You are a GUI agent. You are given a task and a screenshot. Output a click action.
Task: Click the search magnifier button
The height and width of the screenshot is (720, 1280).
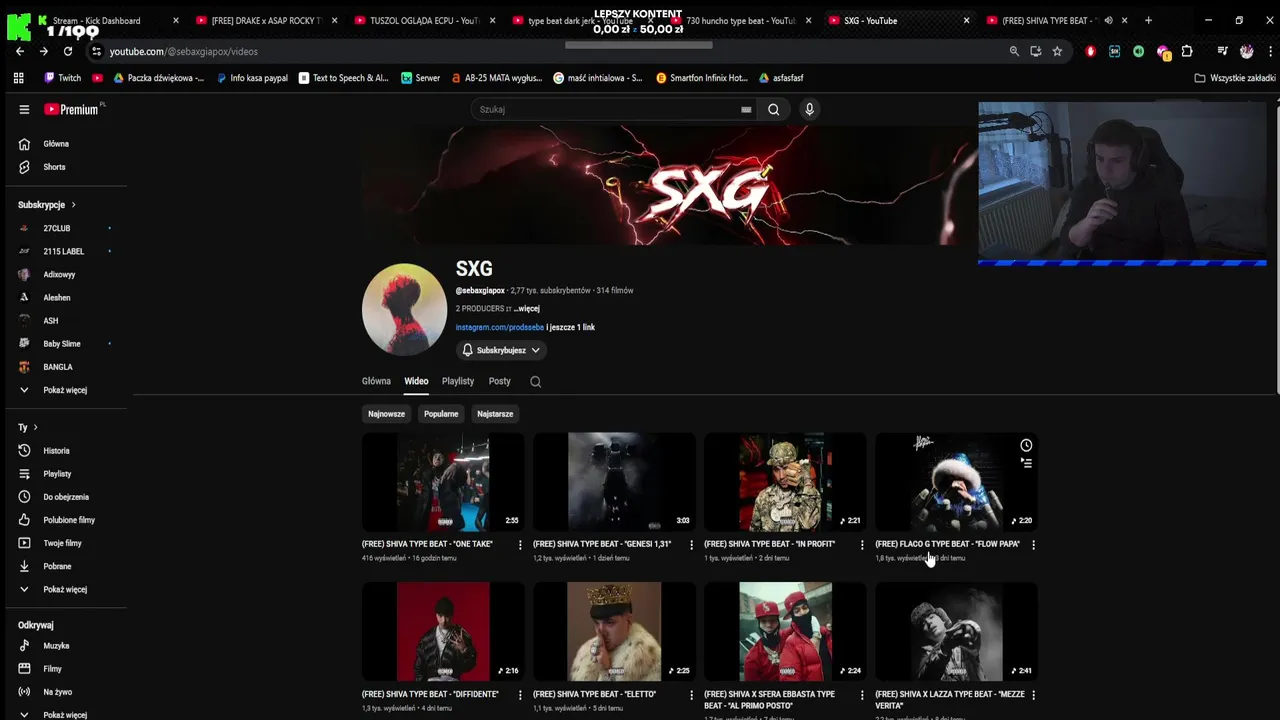[773, 110]
